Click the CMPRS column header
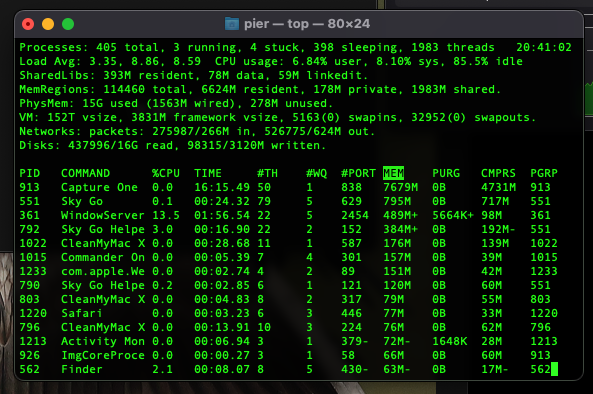This screenshot has height=394, width=593. (x=498, y=173)
